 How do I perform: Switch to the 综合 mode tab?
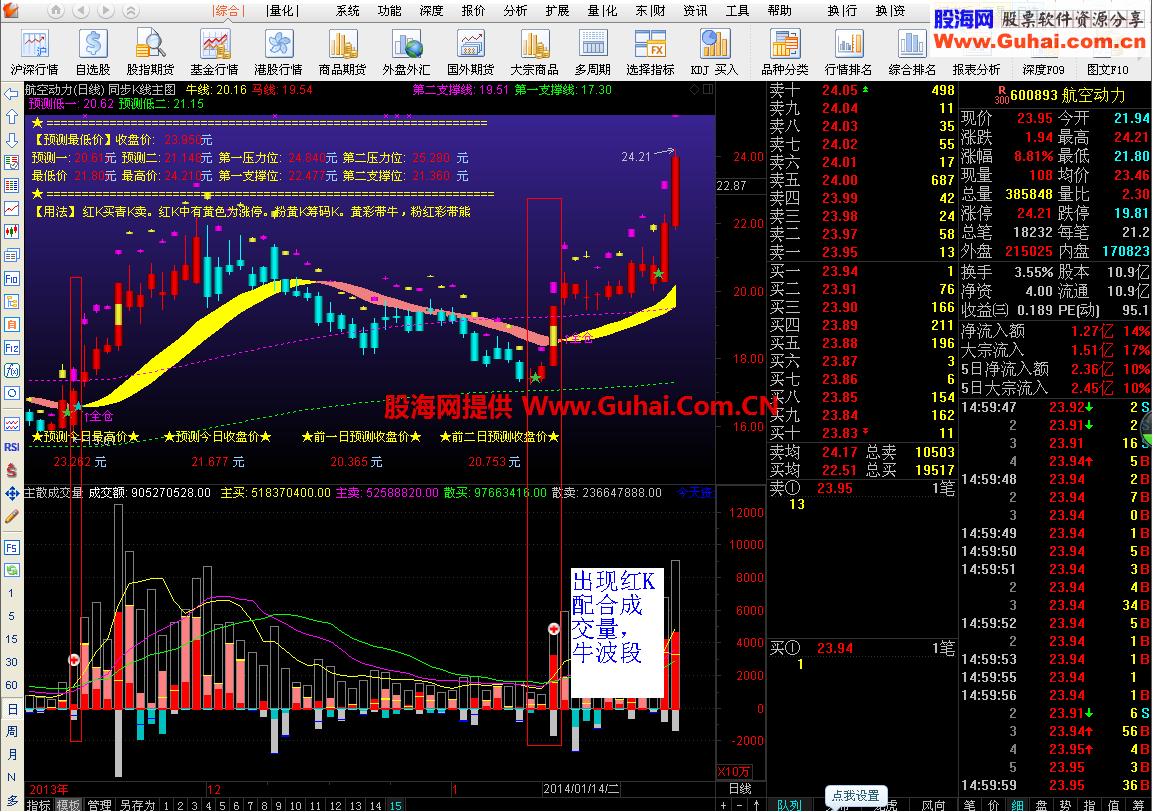pos(227,10)
